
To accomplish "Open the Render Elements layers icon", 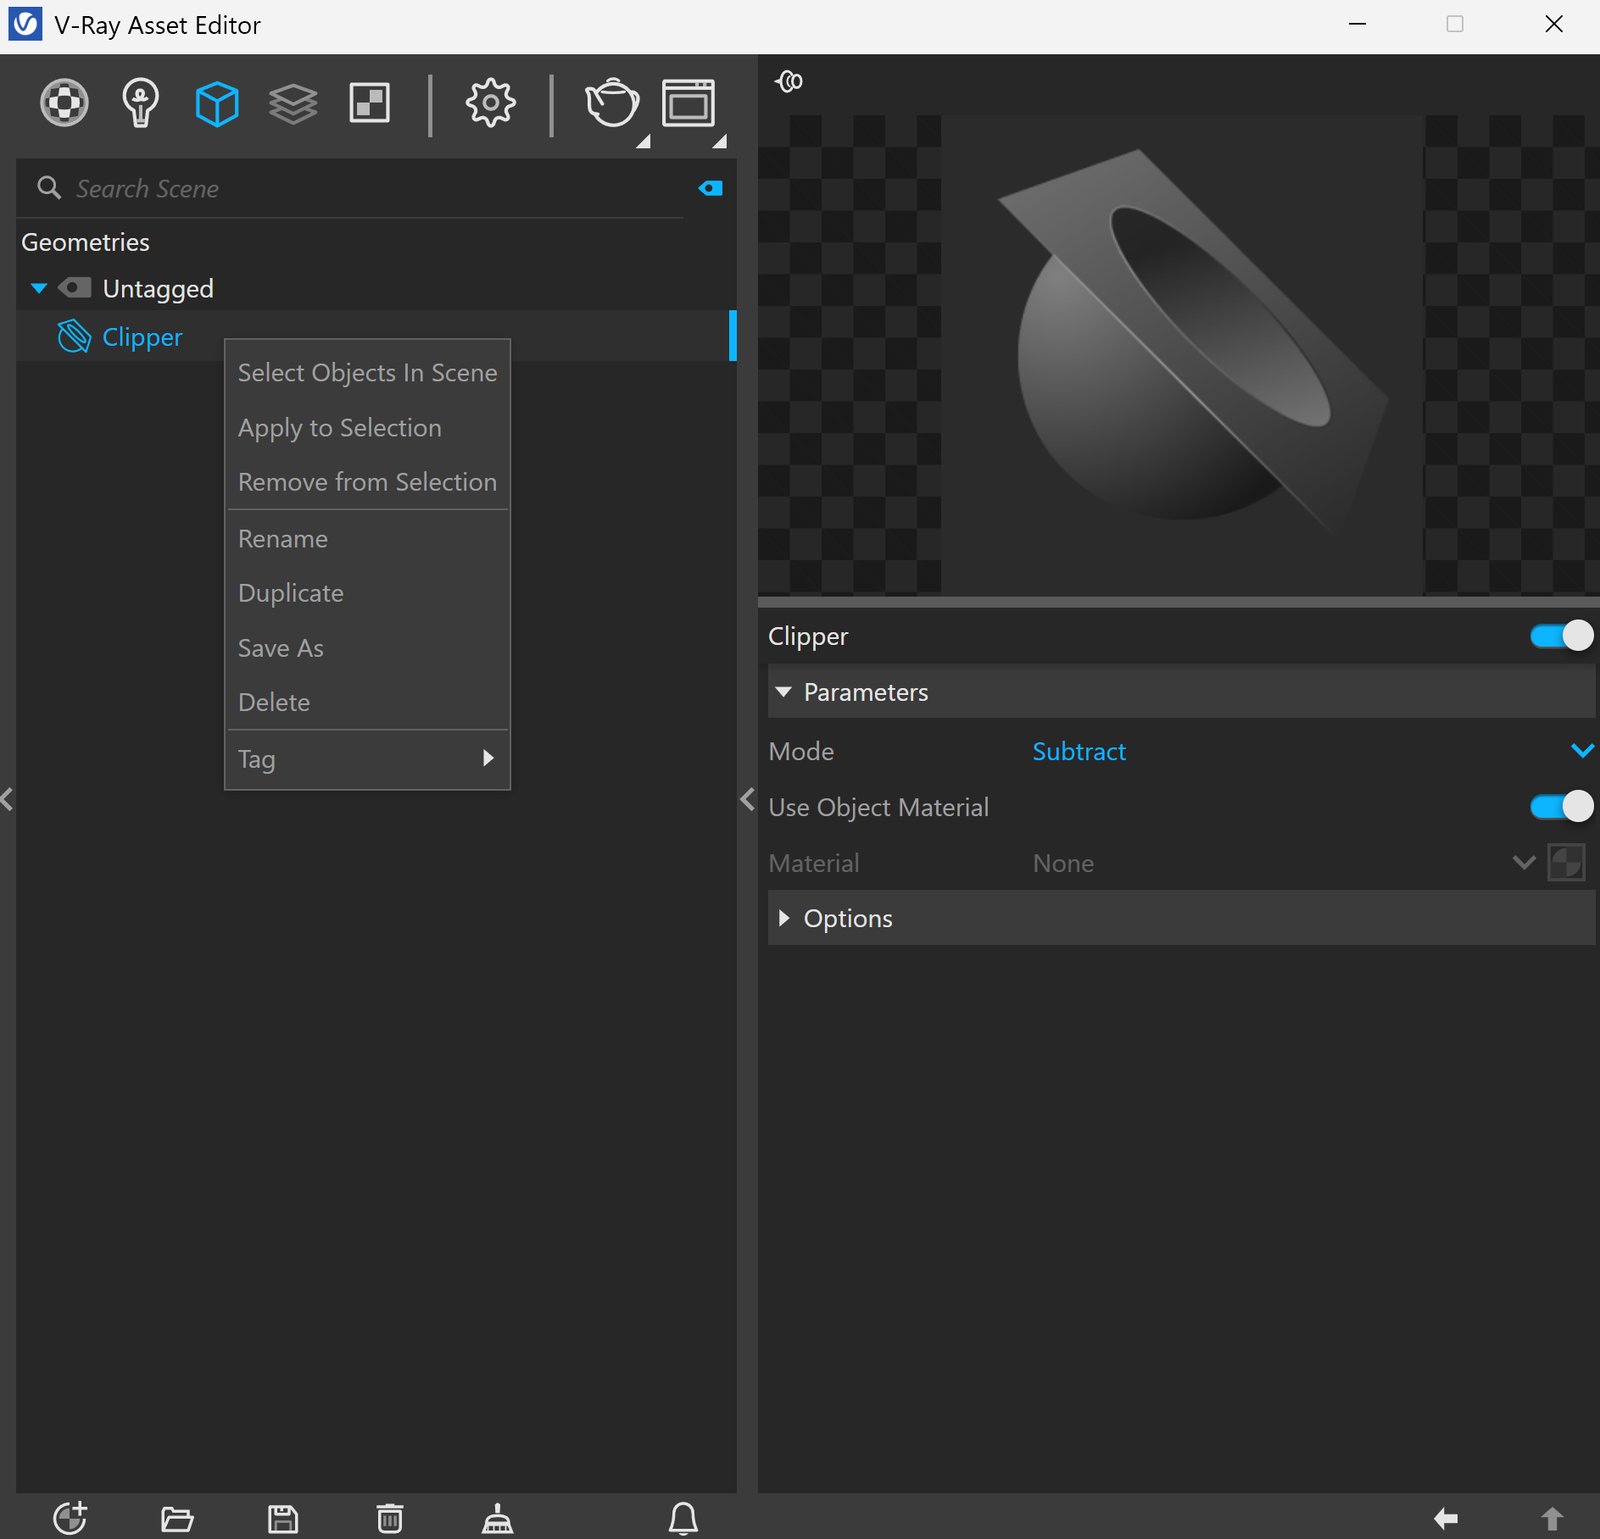I will point(293,103).
